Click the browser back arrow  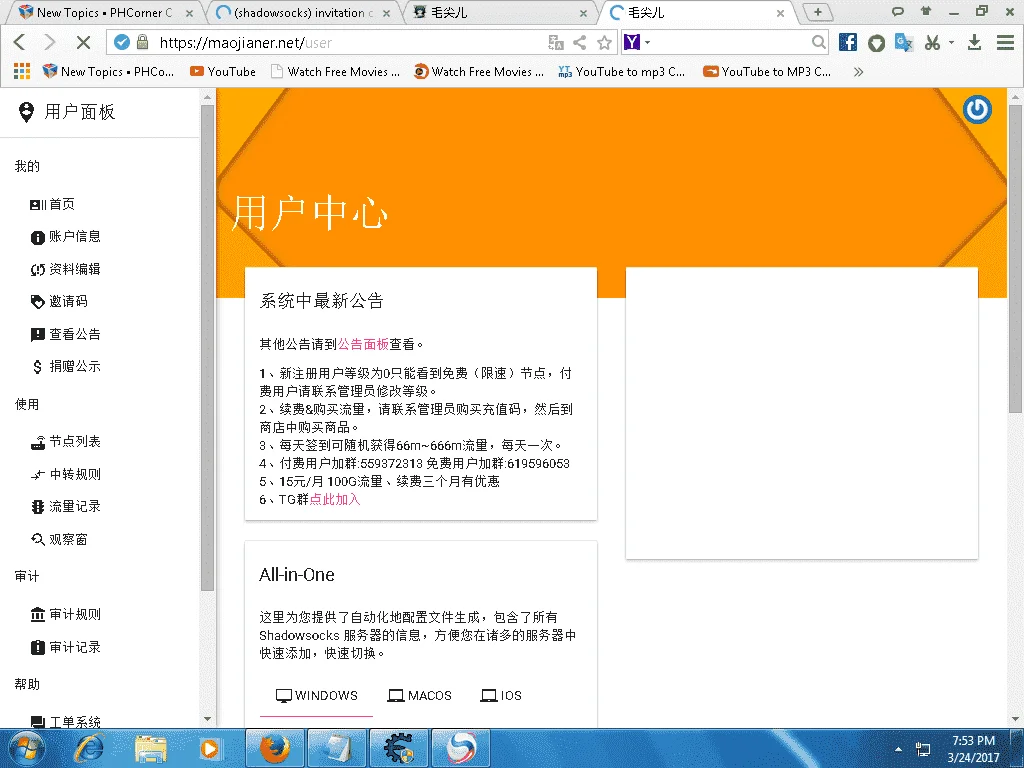point(20,42)
